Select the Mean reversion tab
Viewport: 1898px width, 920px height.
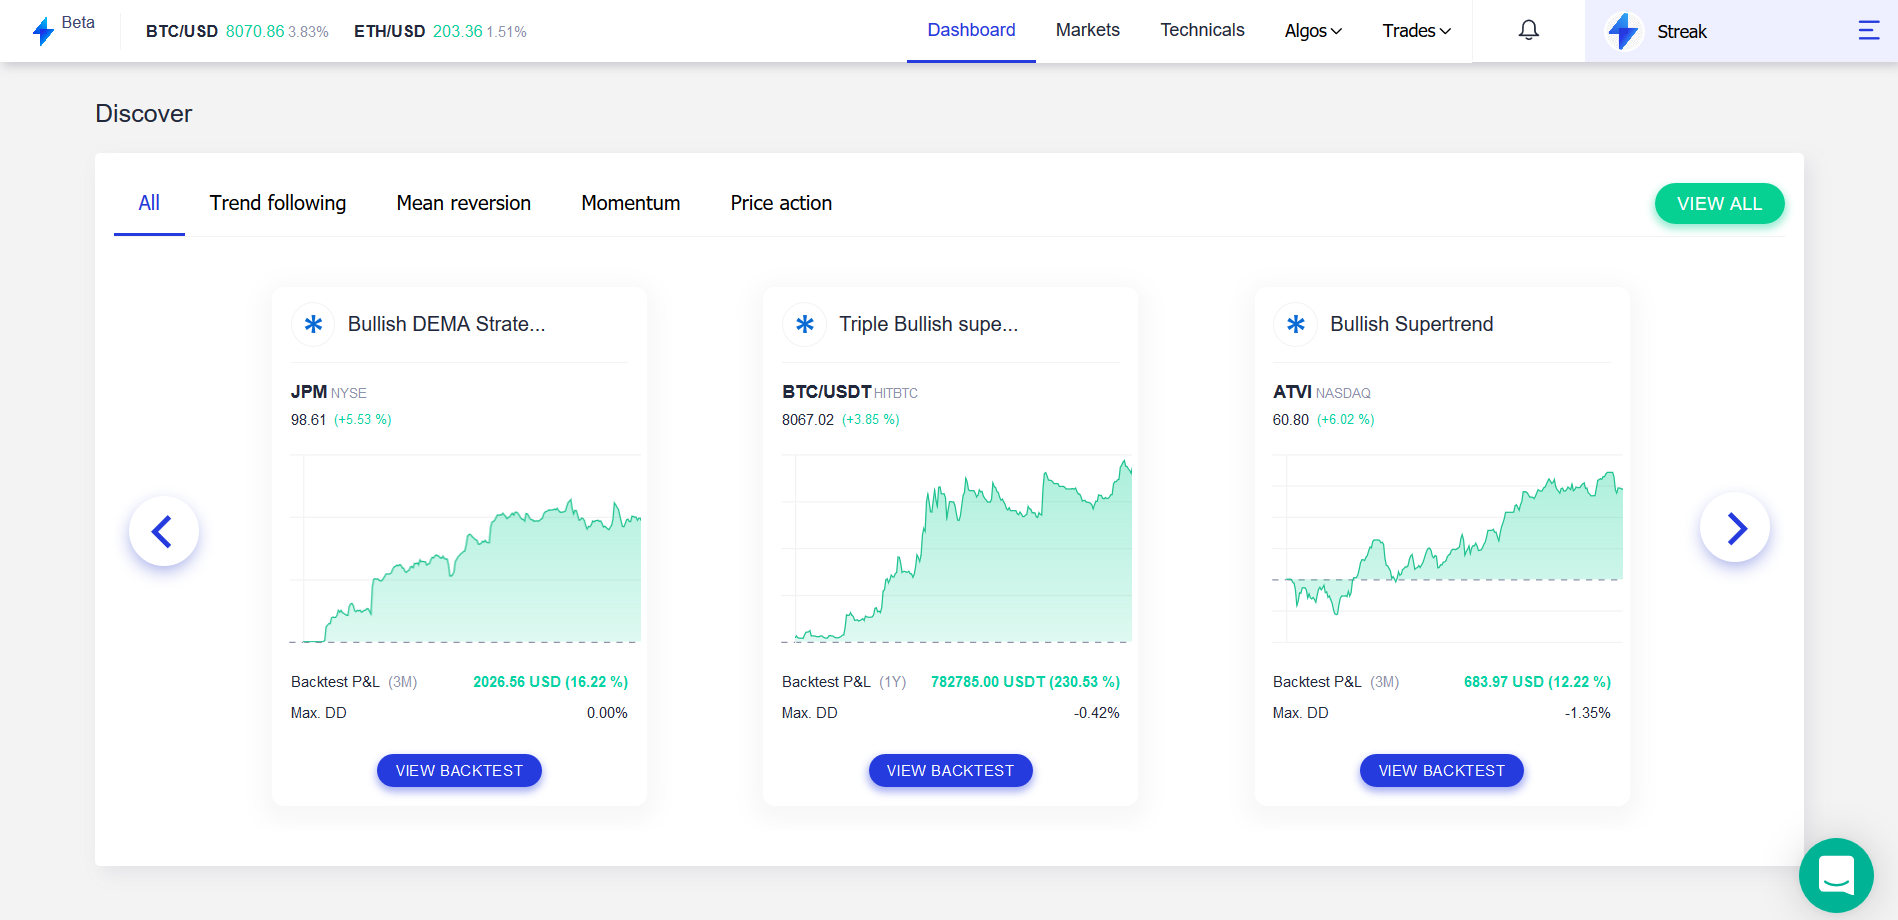click(463, 203)
